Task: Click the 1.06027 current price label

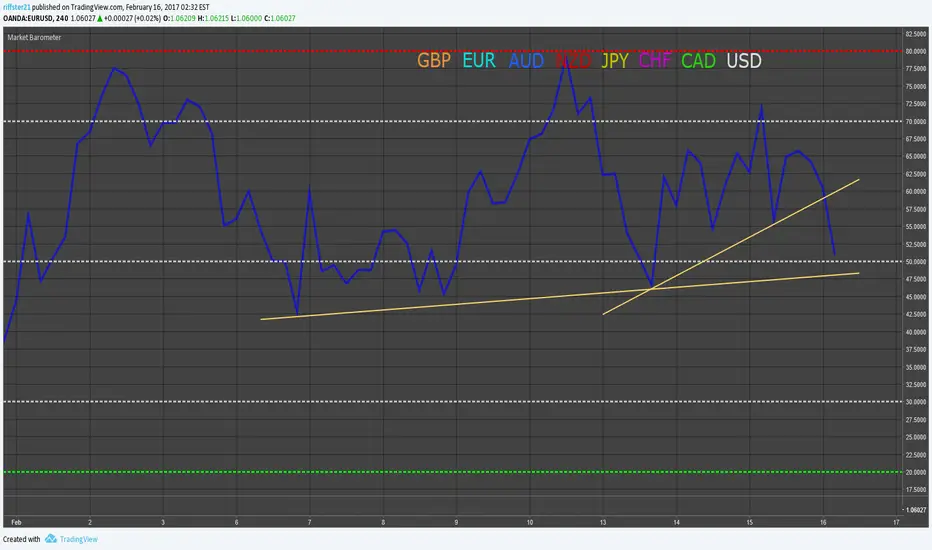Action: pos(915,510)
